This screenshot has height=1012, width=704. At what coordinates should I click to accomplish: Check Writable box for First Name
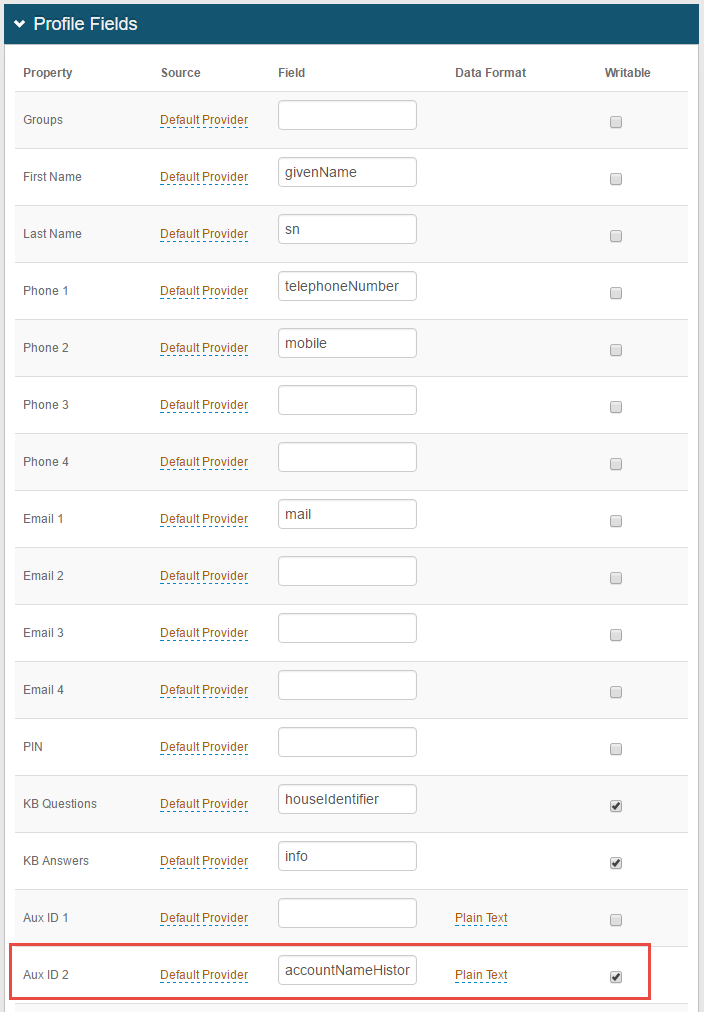(x=616, y=179)
